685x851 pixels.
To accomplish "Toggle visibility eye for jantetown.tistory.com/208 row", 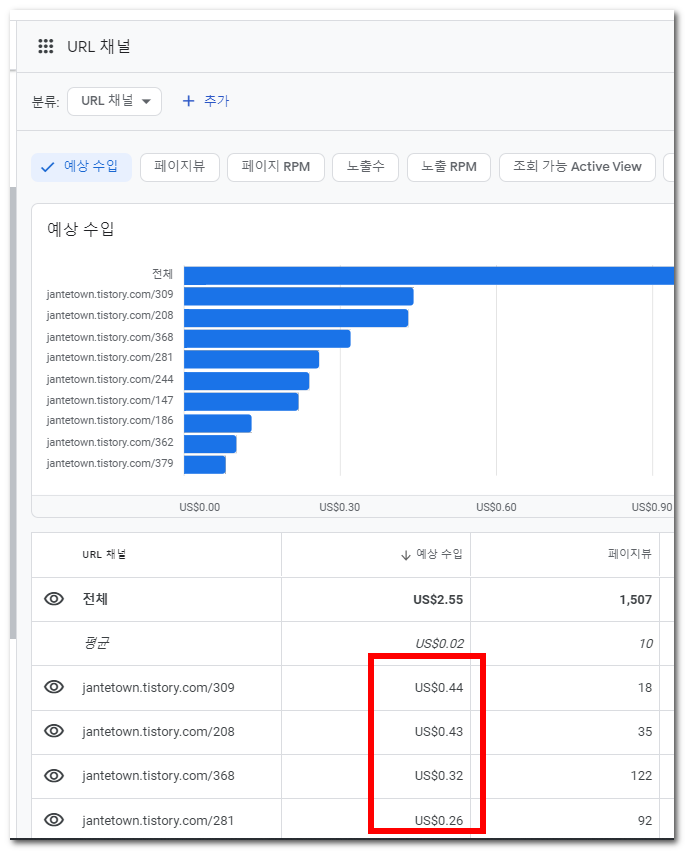I will click(x=54, y=731).
